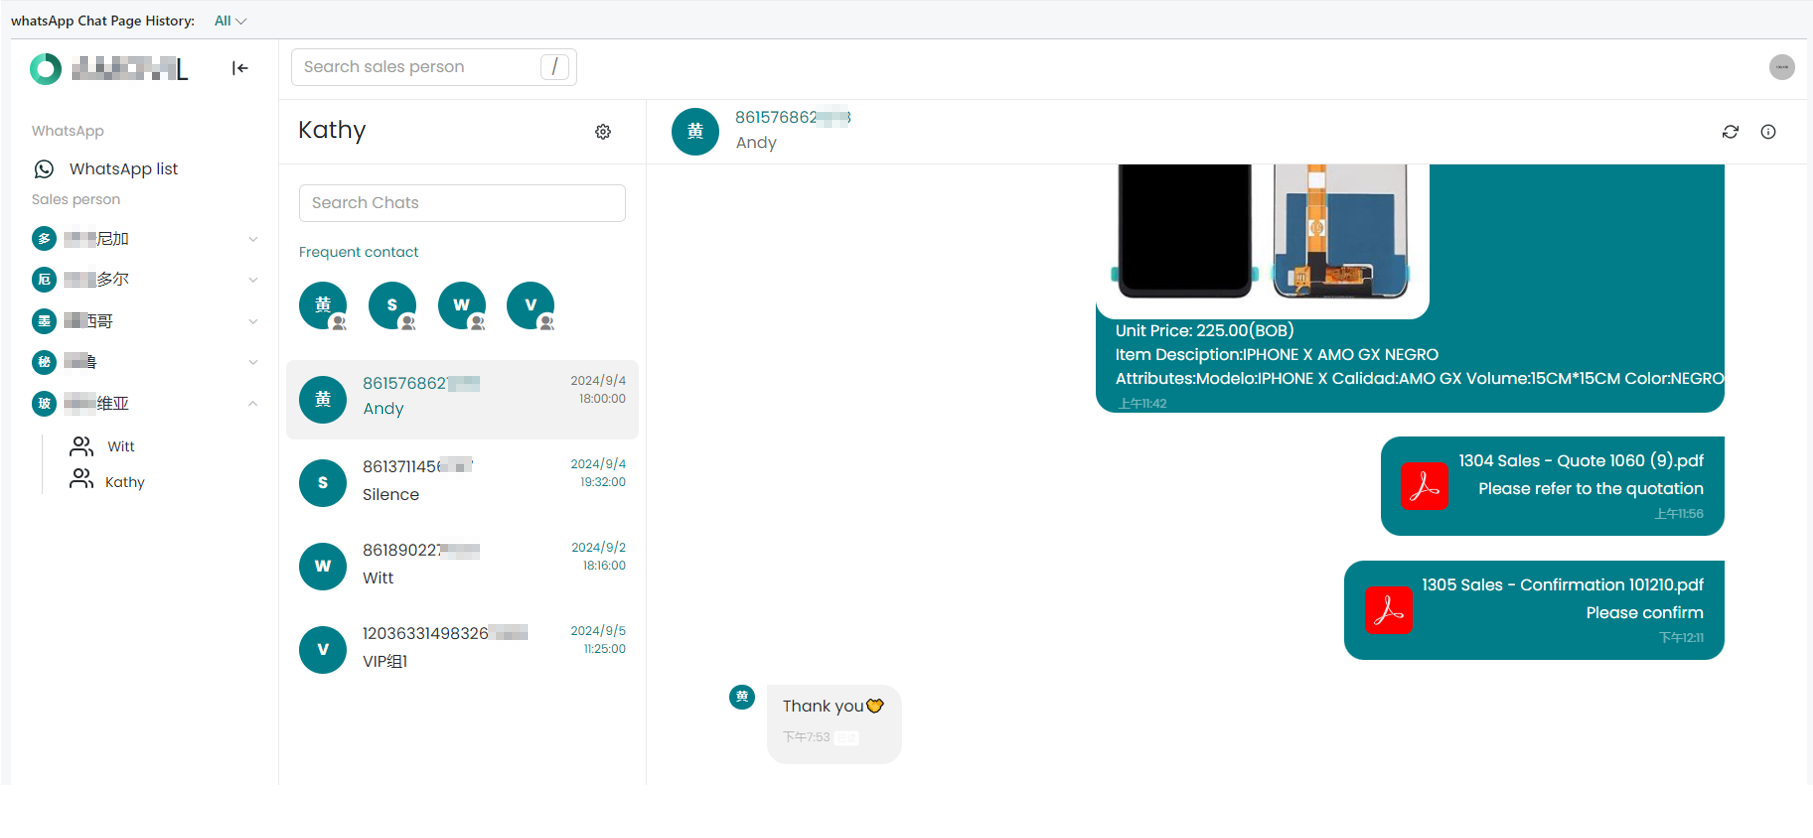Expand the first sales person group

[x=253, y=239]
